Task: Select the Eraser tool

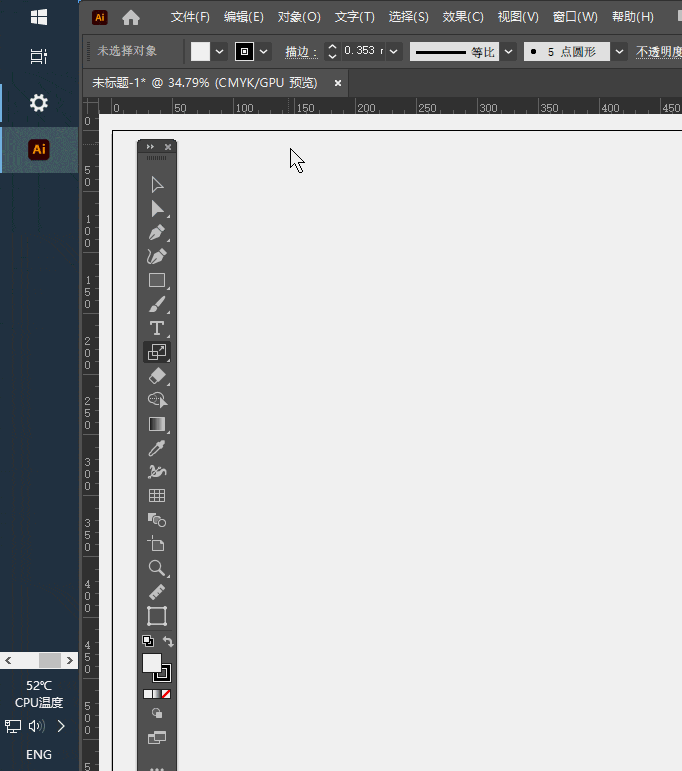Action: 157,376
